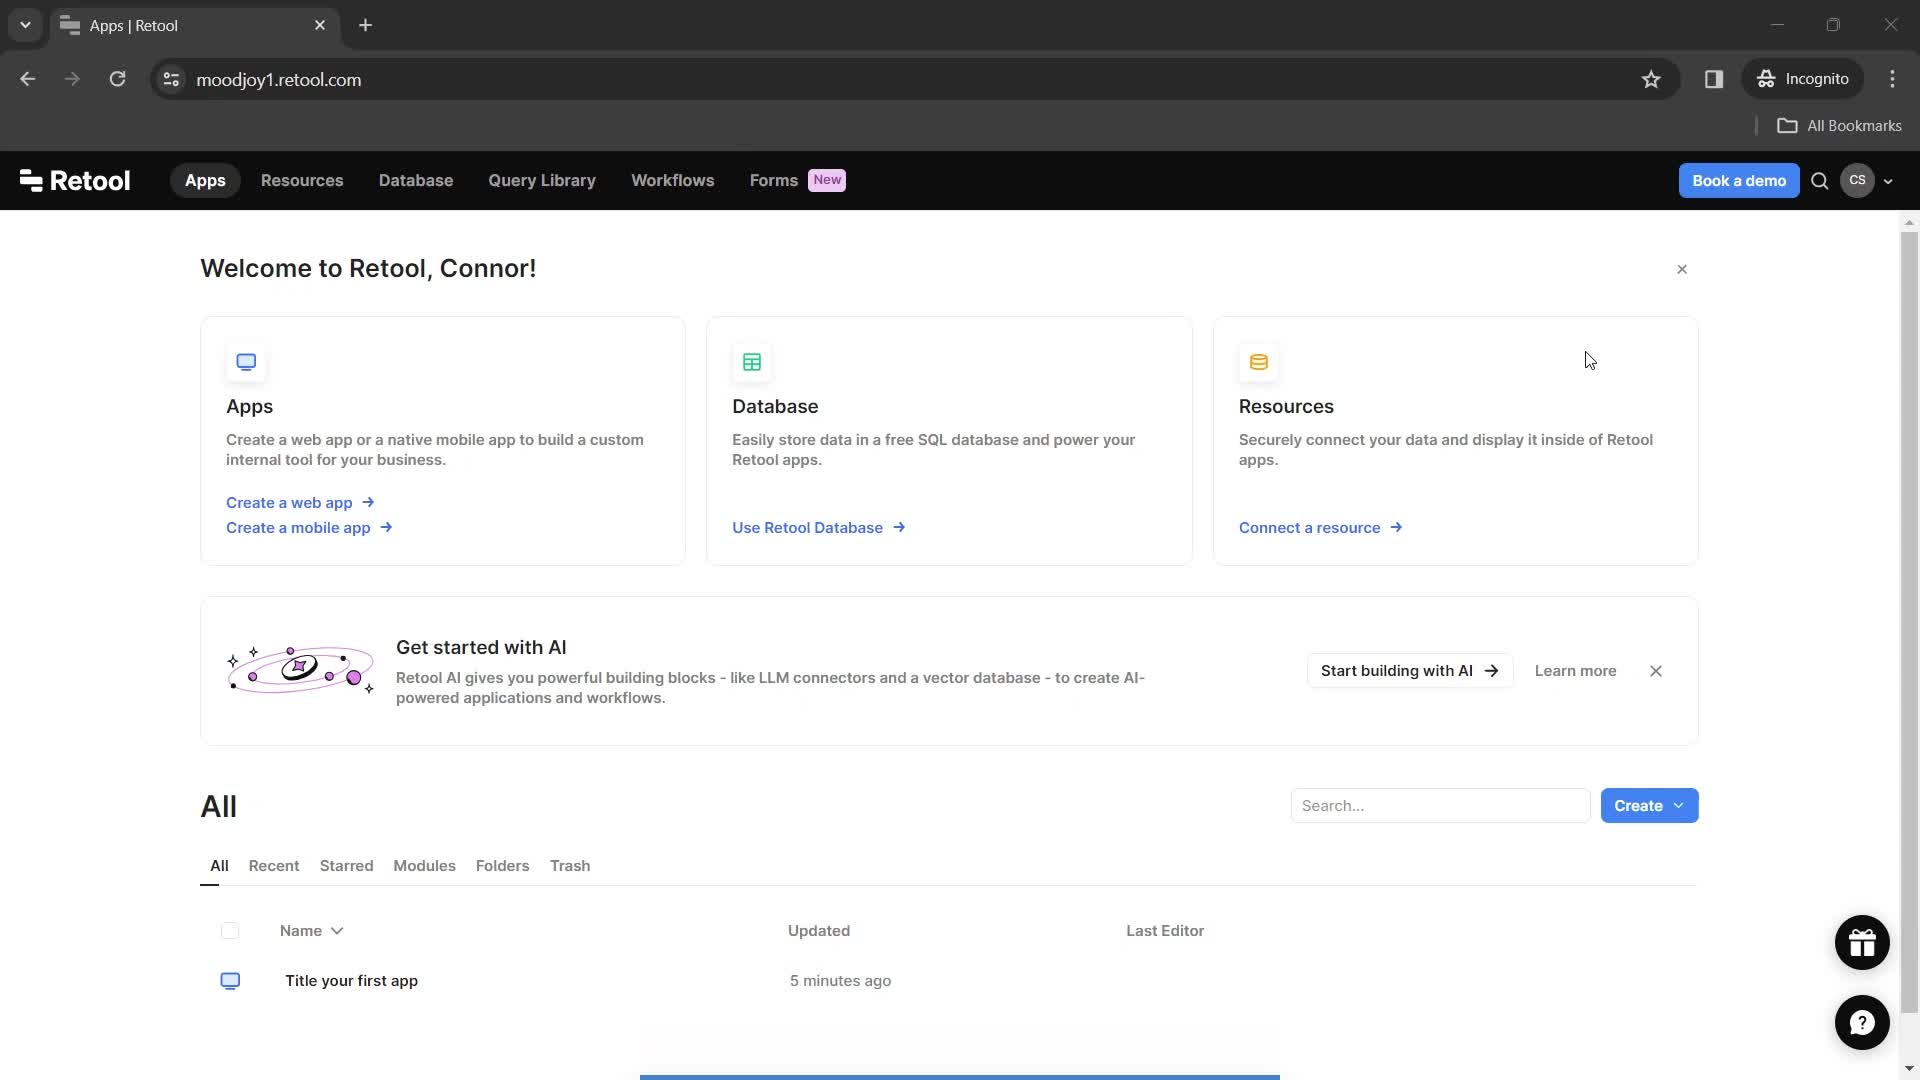Dismiss the AI banner X button
Viewport: 1920px width, 1080px height.
click(1656, 671)
